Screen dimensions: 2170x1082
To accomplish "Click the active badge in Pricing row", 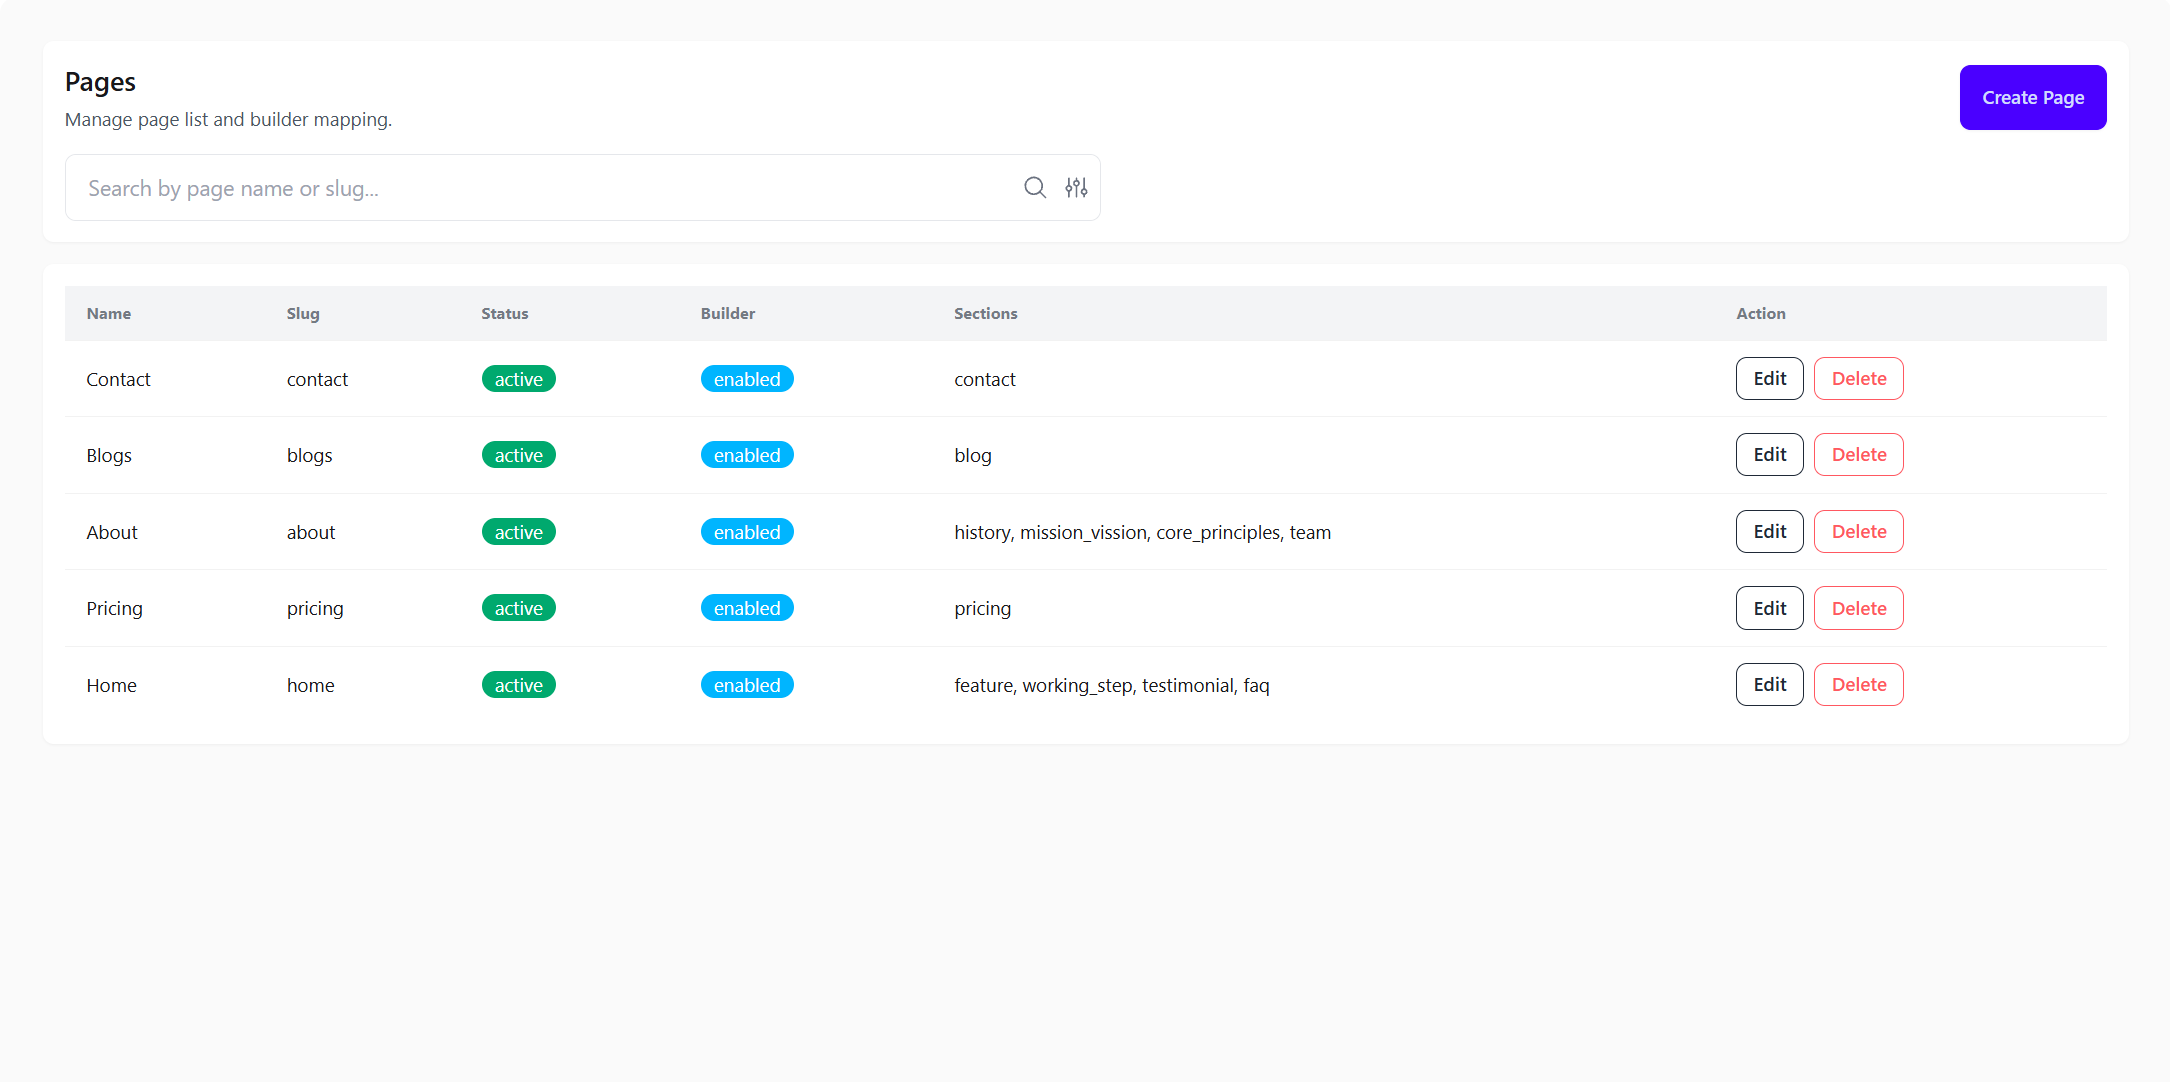I will click(x=519, y=608).
